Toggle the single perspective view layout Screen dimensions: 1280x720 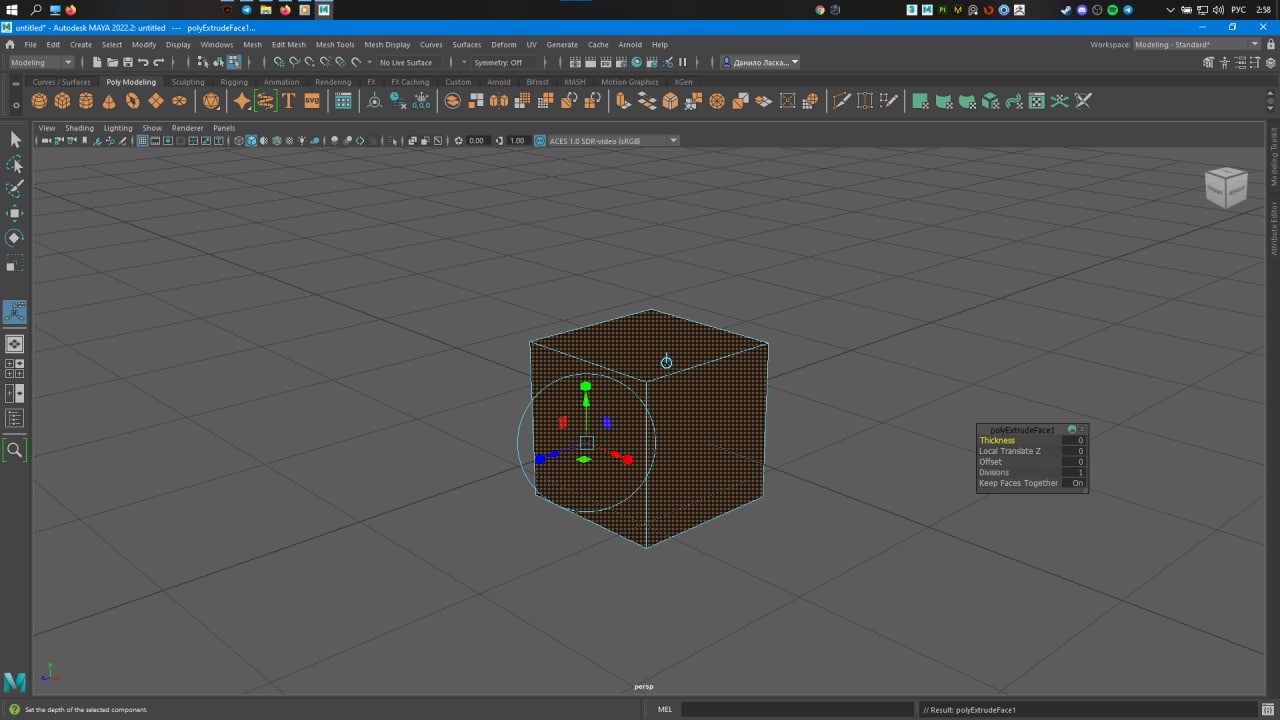click(x=15, y=344)
